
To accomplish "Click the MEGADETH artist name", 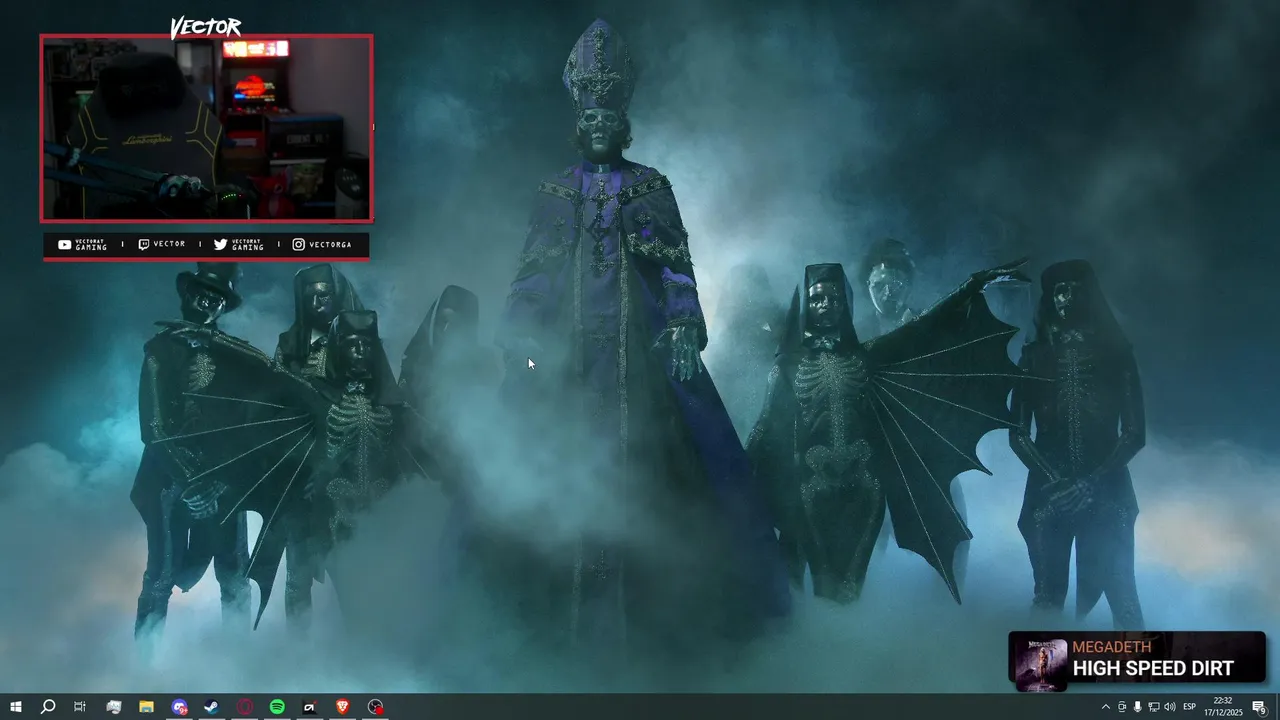I will click(x=1112, y=647).
